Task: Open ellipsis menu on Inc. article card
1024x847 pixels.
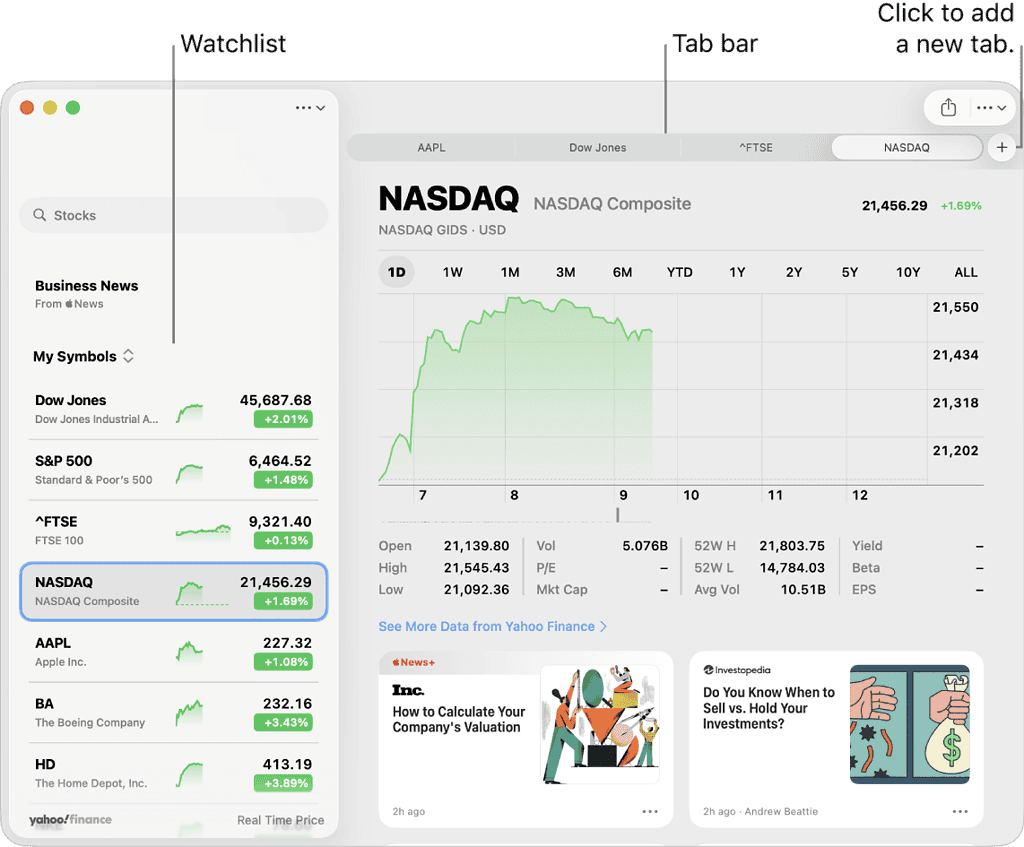Action: tap(650, 811)
